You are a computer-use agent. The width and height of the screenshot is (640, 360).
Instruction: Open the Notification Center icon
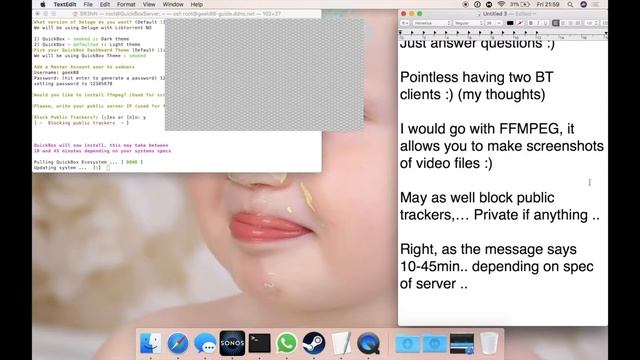596,4
